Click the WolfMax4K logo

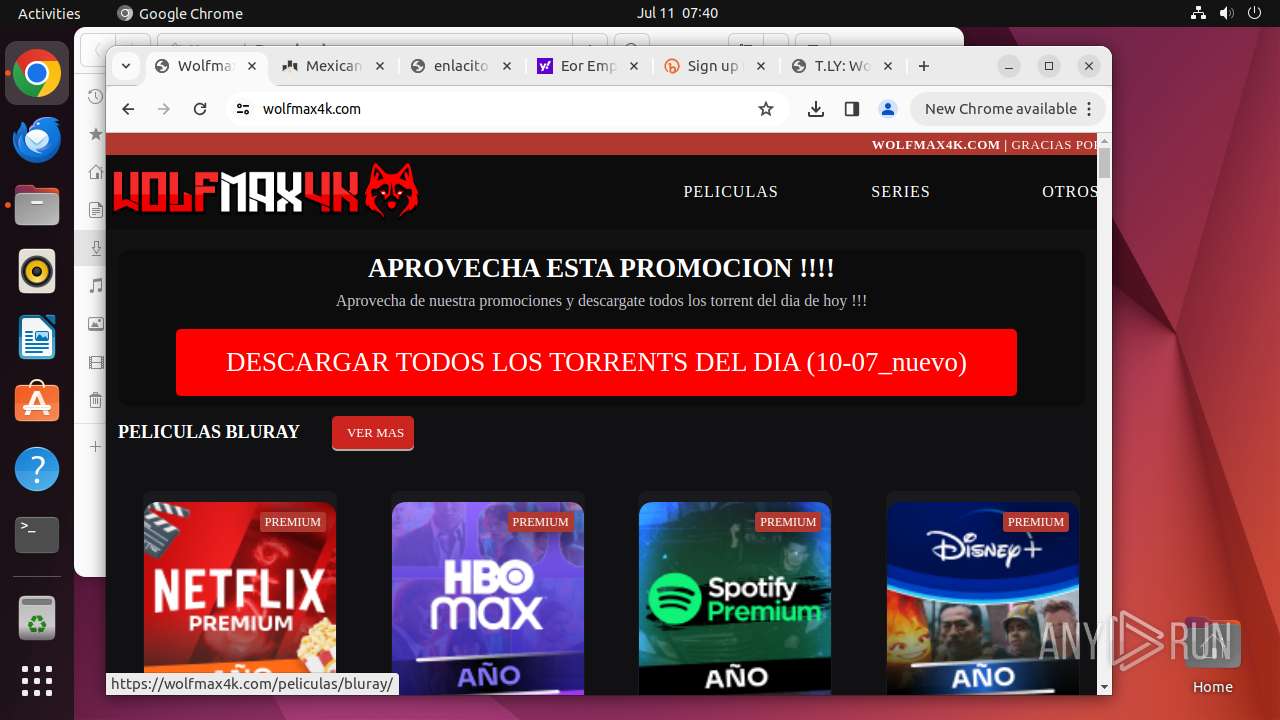pos(266,190)
